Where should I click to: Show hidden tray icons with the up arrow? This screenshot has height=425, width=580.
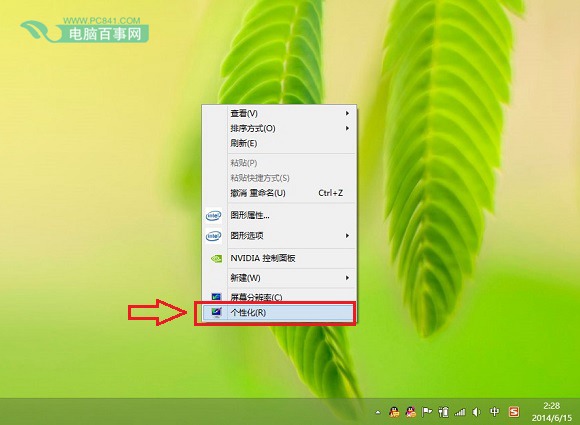(x=378, y=412)
